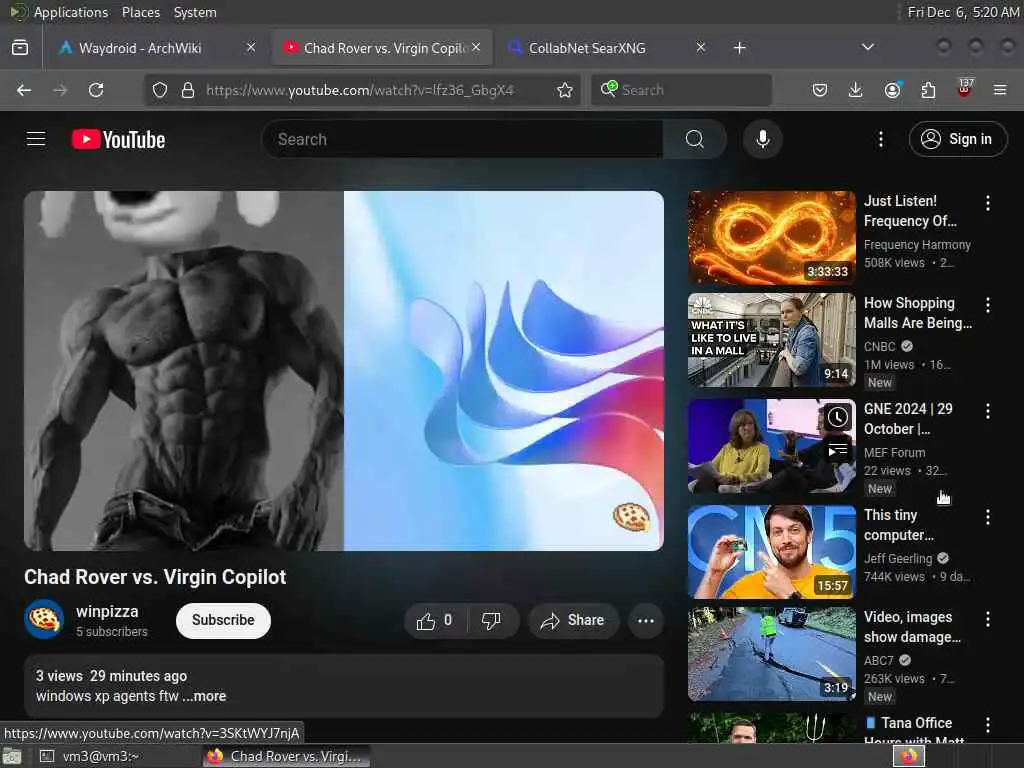This screenshot has height=768, width=1024.
Task: Go back with the browser back arrow
Action: [x=24, y=90]
